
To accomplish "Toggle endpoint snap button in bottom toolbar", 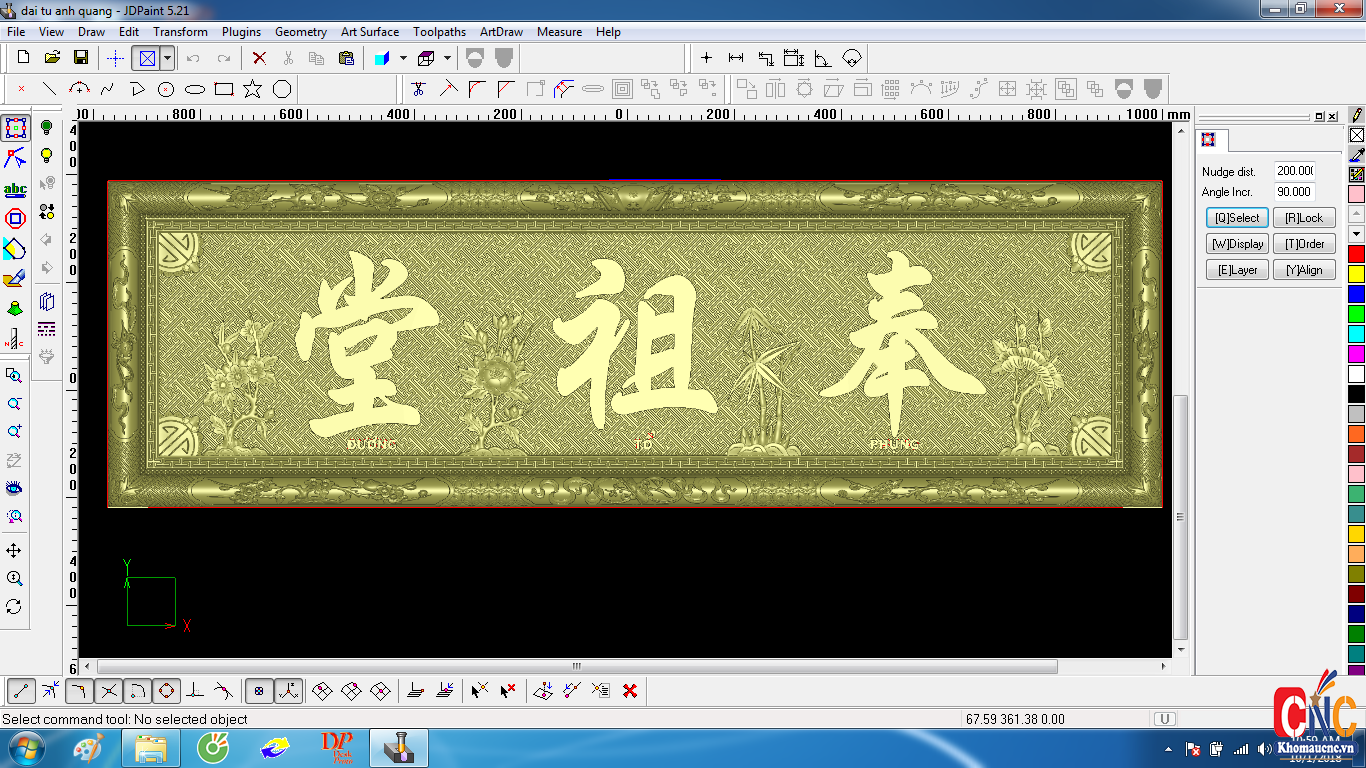I will (x=22, y=690).
